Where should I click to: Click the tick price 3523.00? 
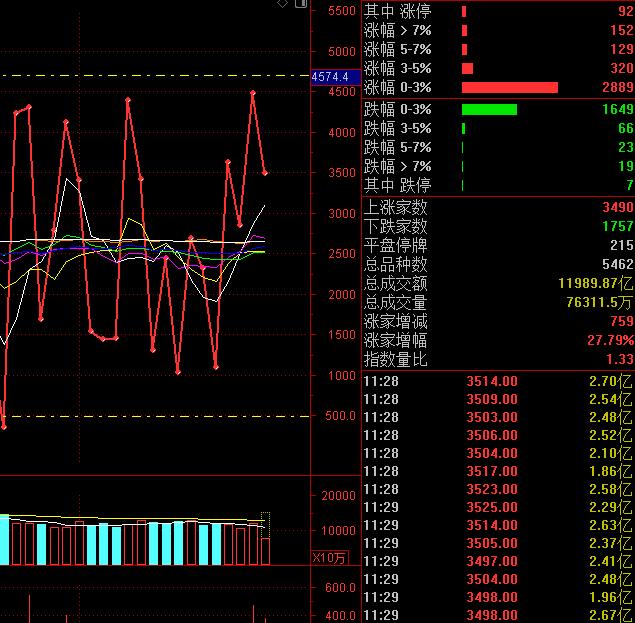pyautogui.click(x=492, y=489)
